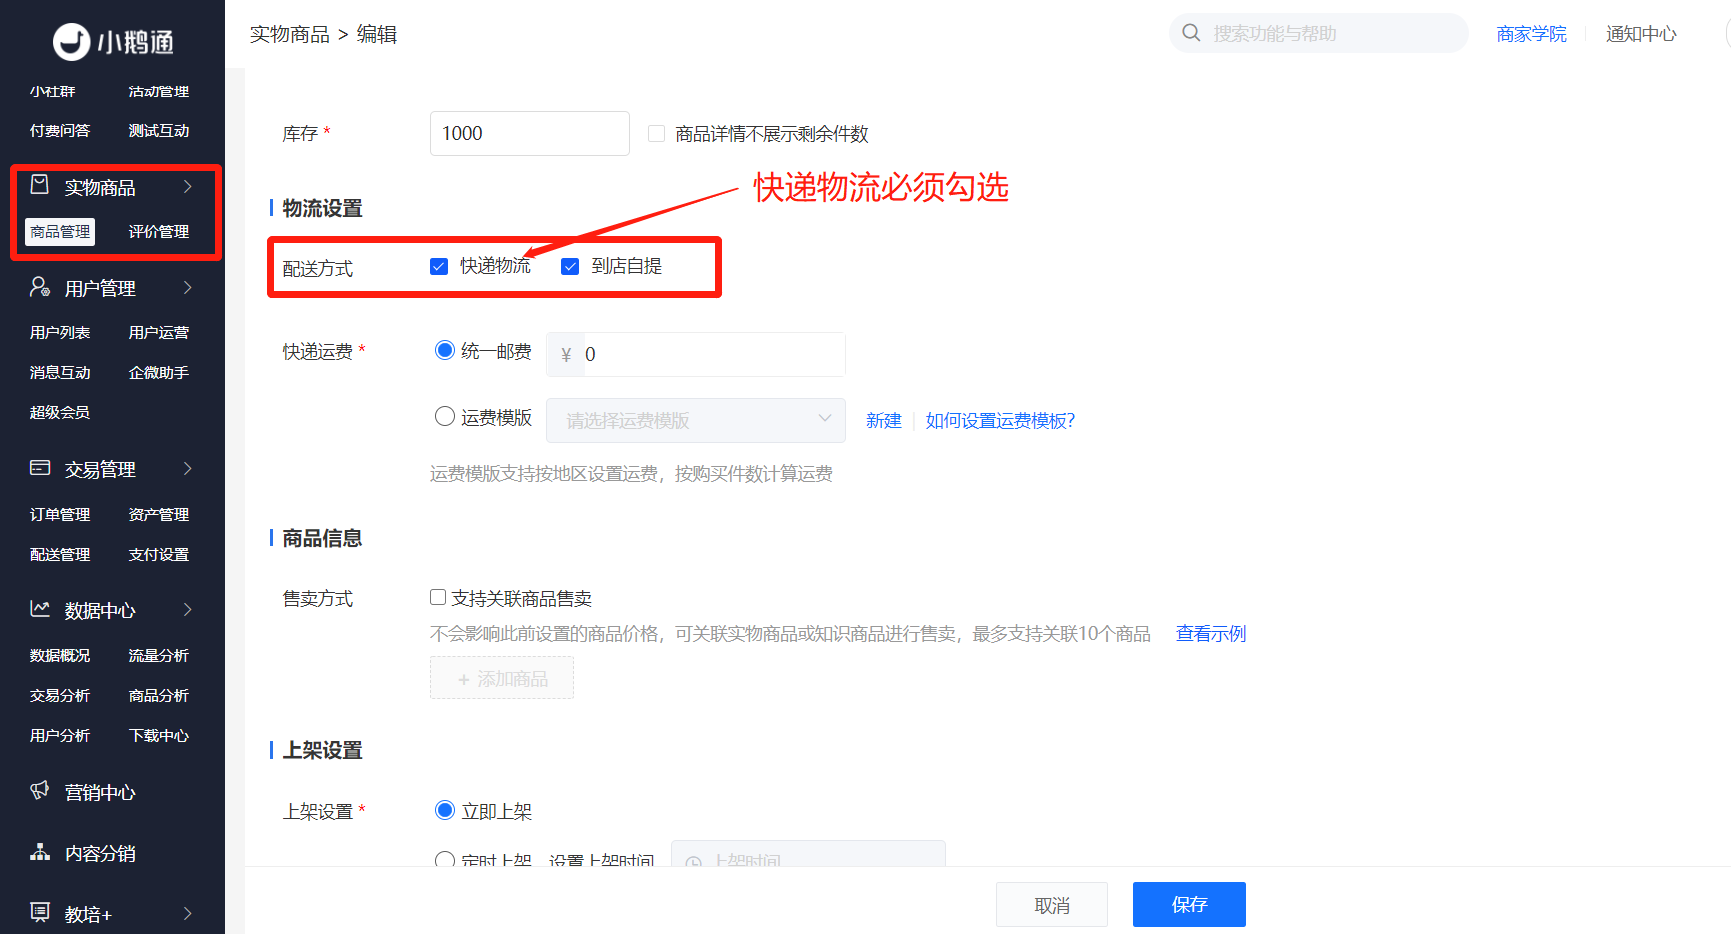Screen dimensions: 1731x934
Task: Click the 数据中心 chart icon
Action: coord(40,609)
